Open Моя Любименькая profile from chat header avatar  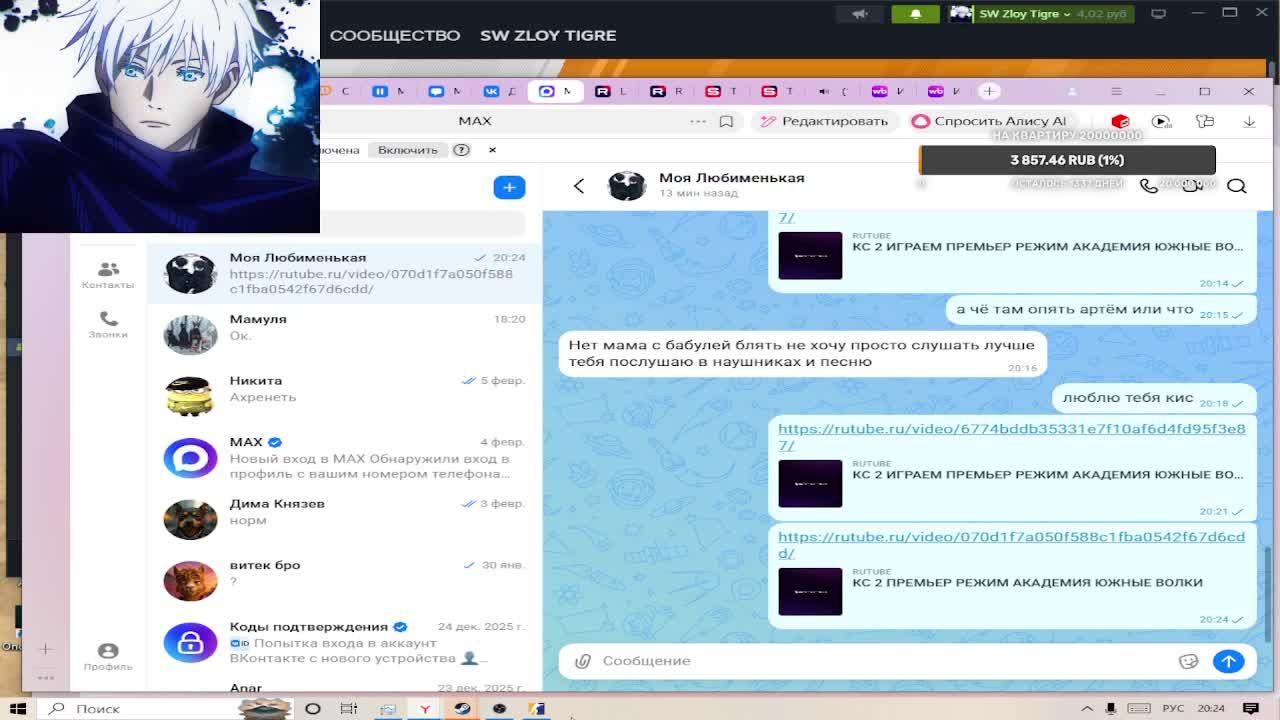pyautogui.click(x=627, y=186)
